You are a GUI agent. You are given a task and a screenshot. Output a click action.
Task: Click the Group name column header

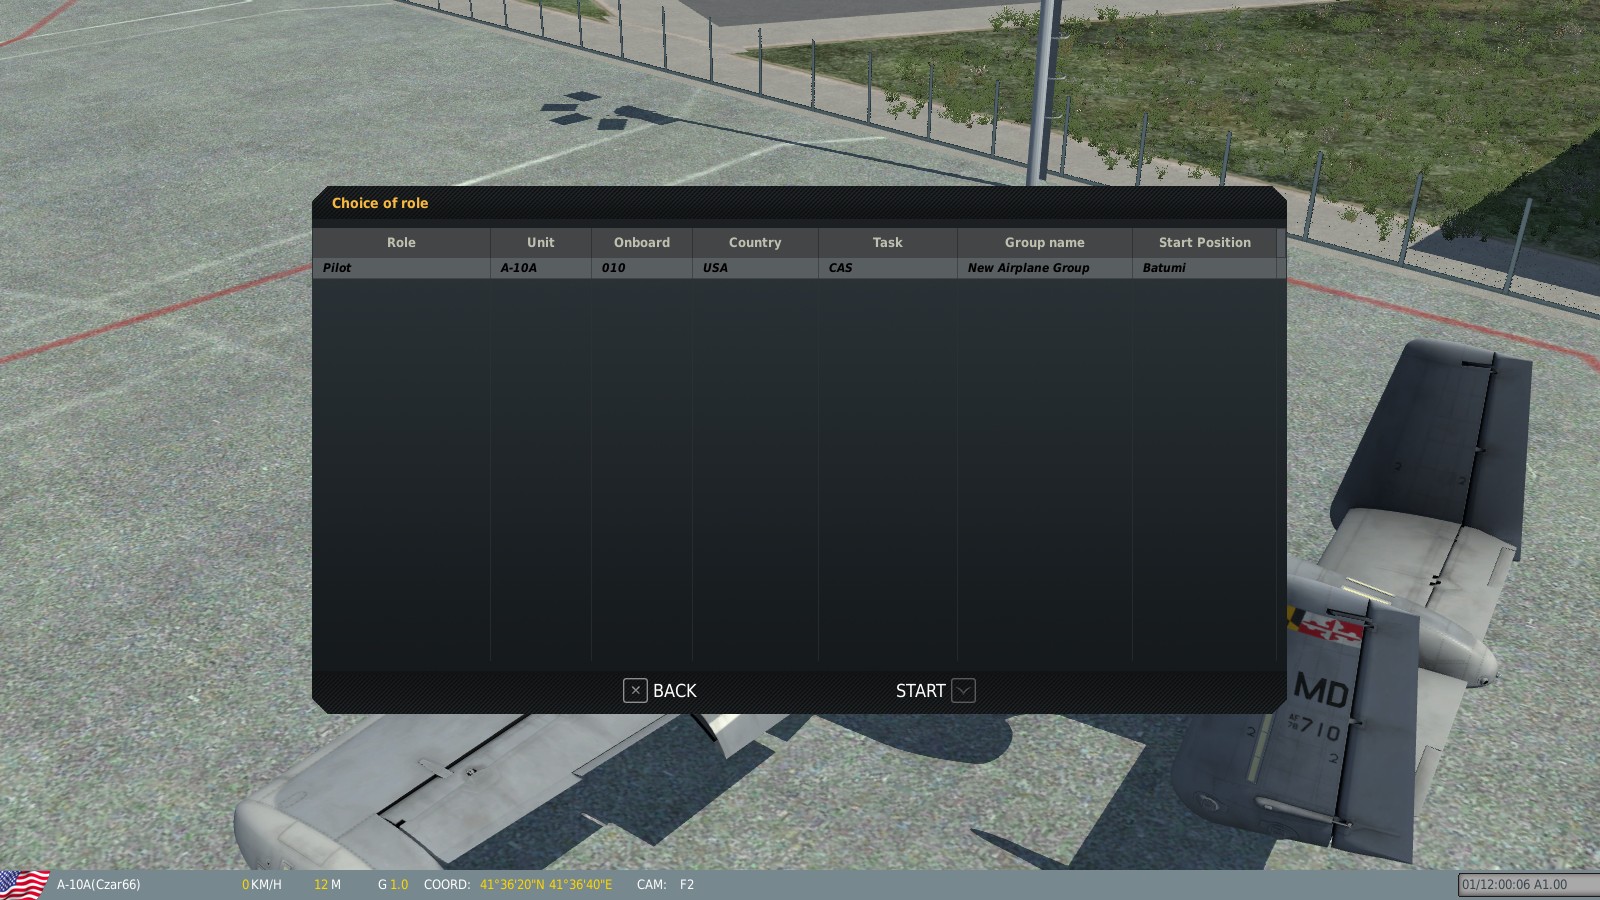pyautogui.click(x=1045, y=242)
